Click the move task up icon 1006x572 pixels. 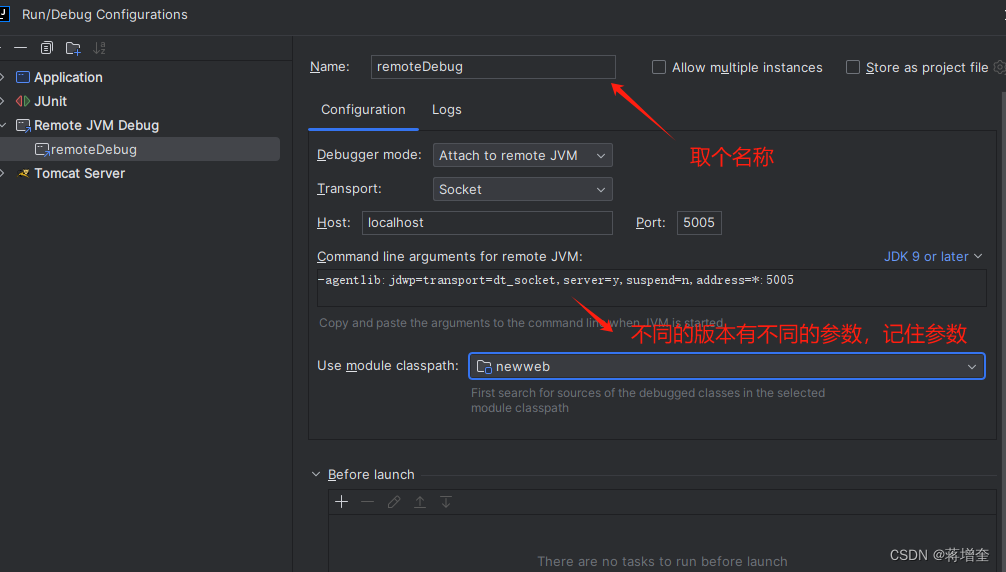click(420, 501)
